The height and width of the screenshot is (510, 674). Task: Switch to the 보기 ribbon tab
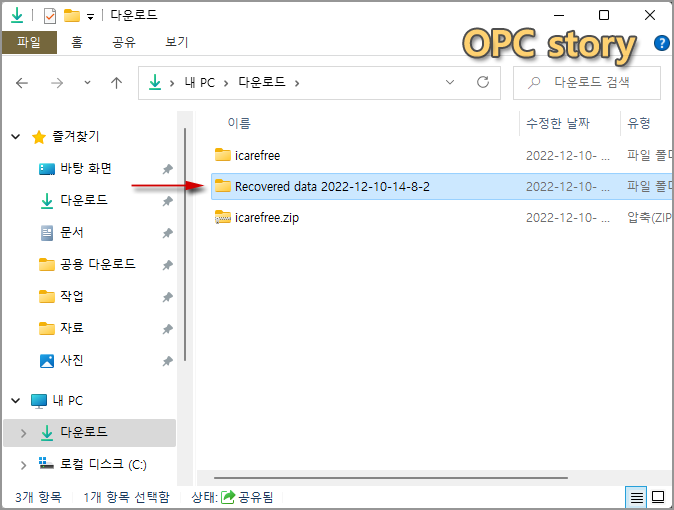pyautogui.click(x=177, y=42)
